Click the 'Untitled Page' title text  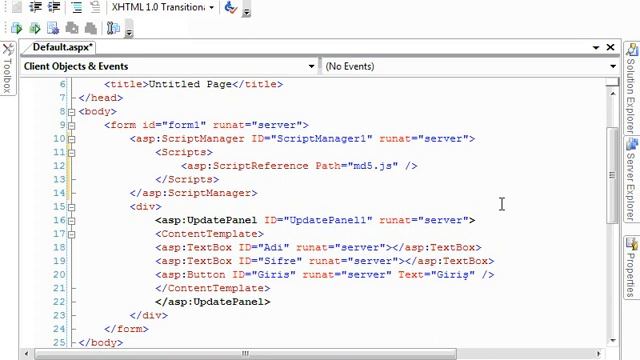click(190, 84)
